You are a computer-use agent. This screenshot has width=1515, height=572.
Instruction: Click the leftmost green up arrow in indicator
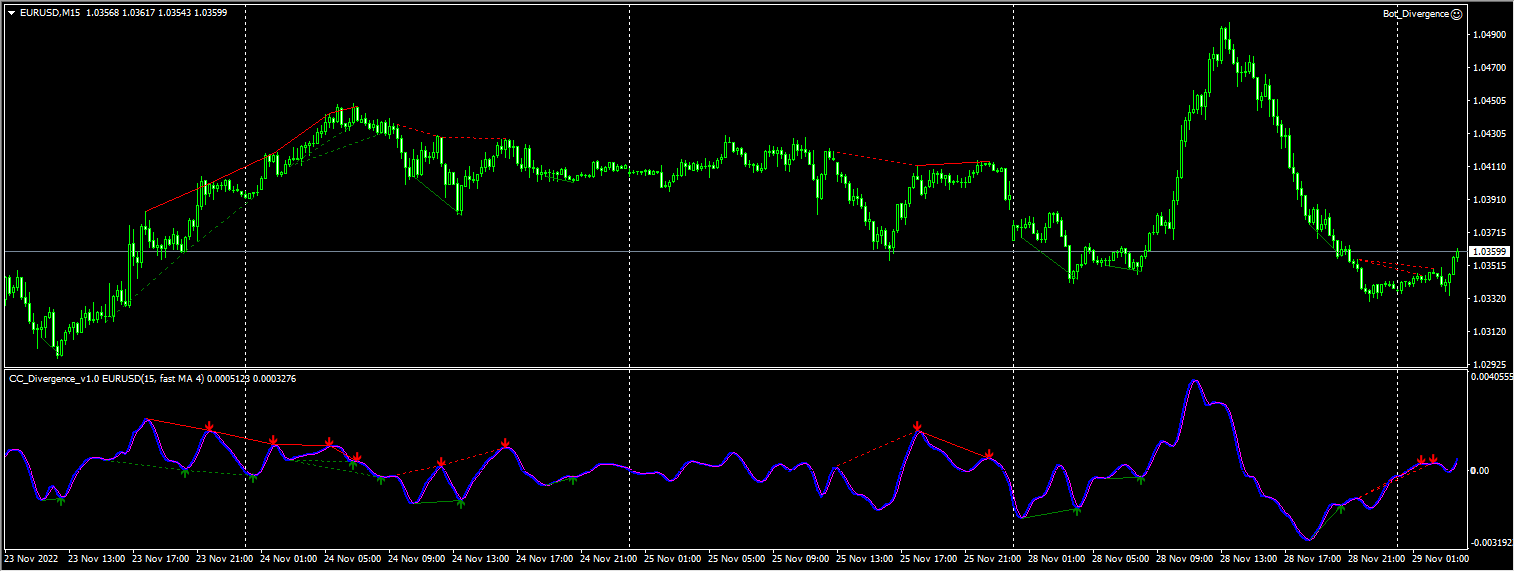(60, 500)
